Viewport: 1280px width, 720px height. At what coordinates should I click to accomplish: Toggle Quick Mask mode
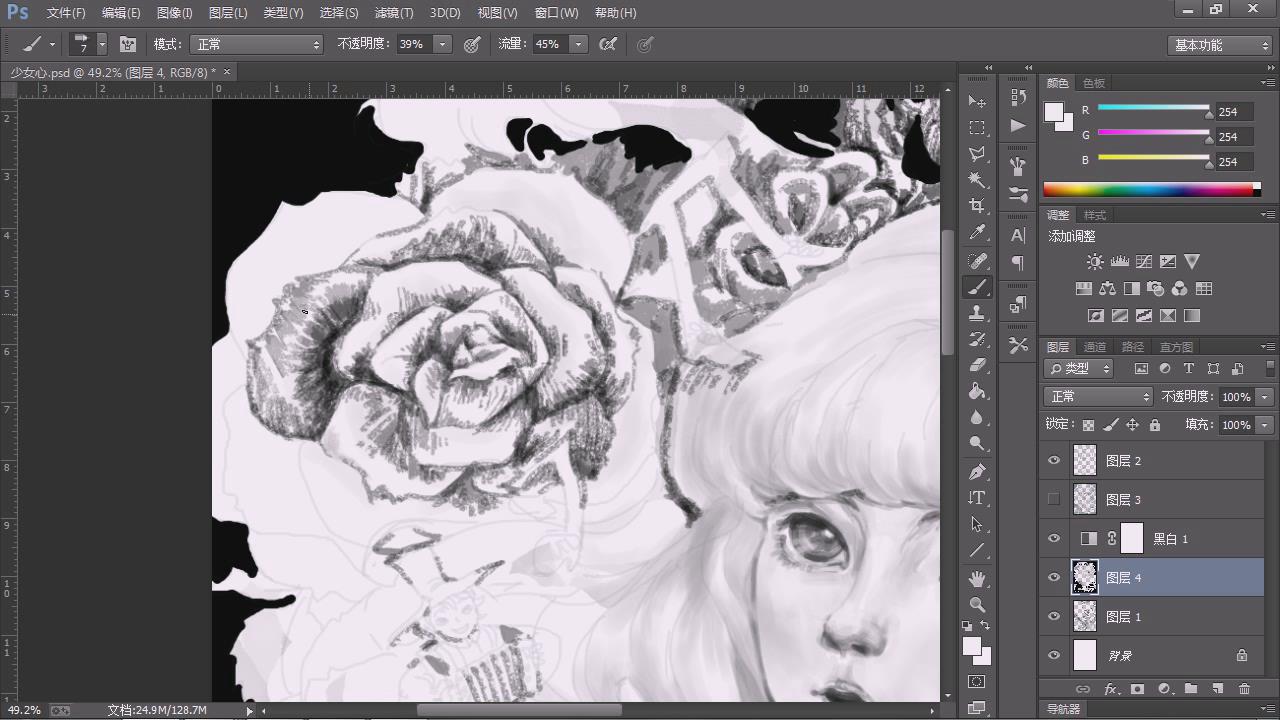977,682
